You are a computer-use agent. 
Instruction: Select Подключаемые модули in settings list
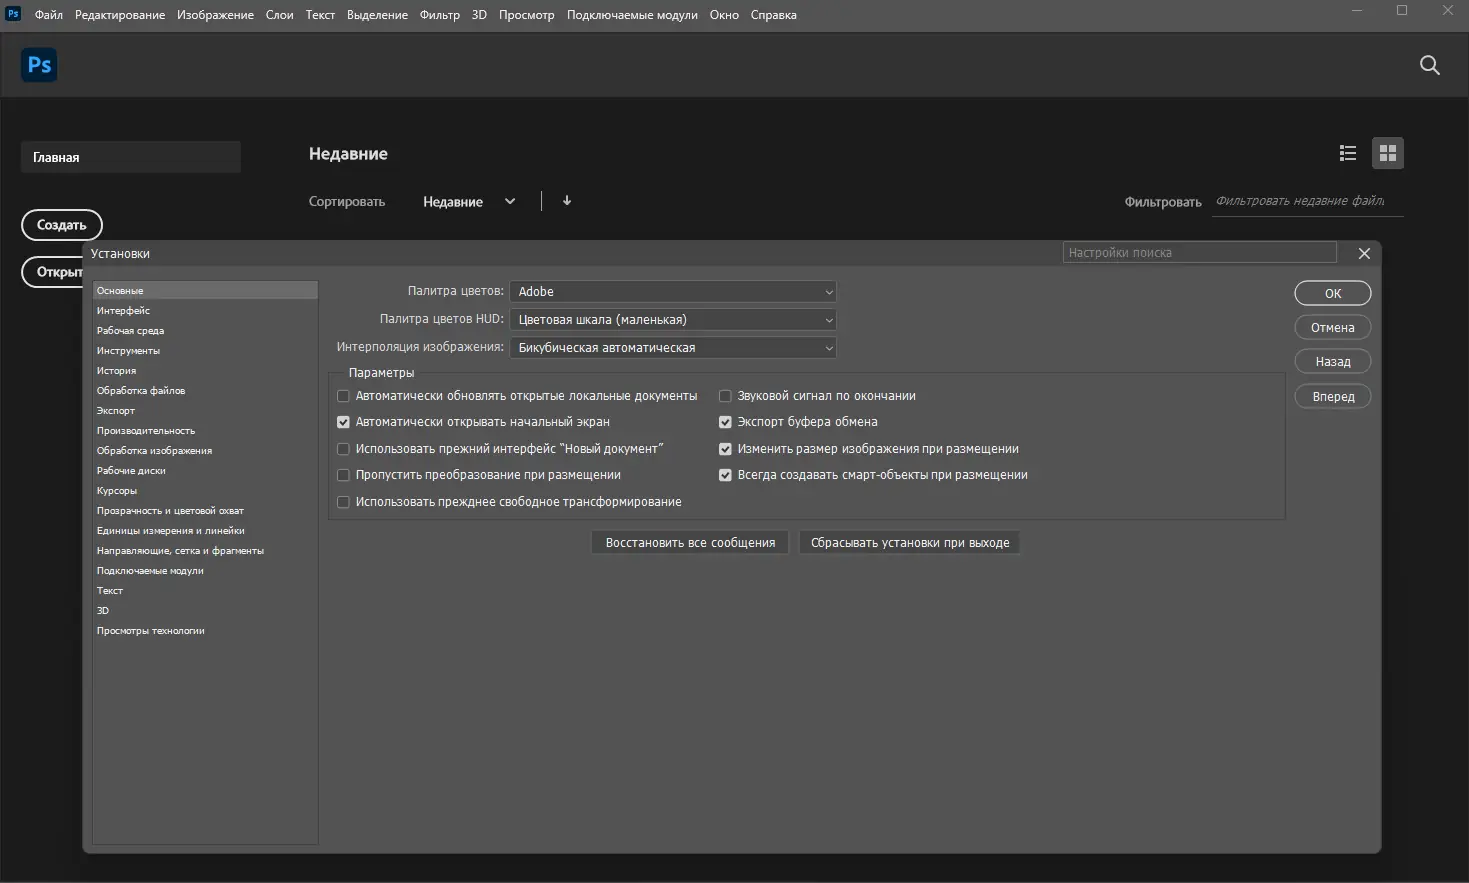[205, 571]
